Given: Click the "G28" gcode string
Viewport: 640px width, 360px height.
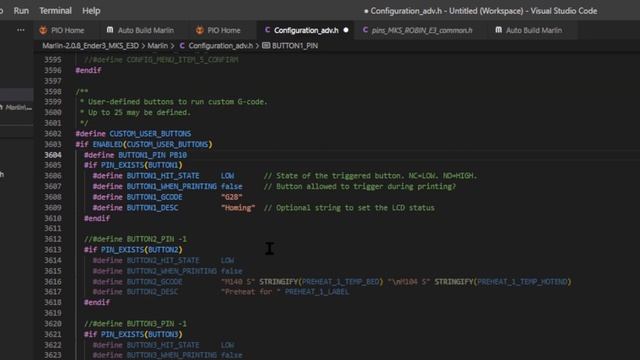Looking at the screenshot, I should click(231, 197).
